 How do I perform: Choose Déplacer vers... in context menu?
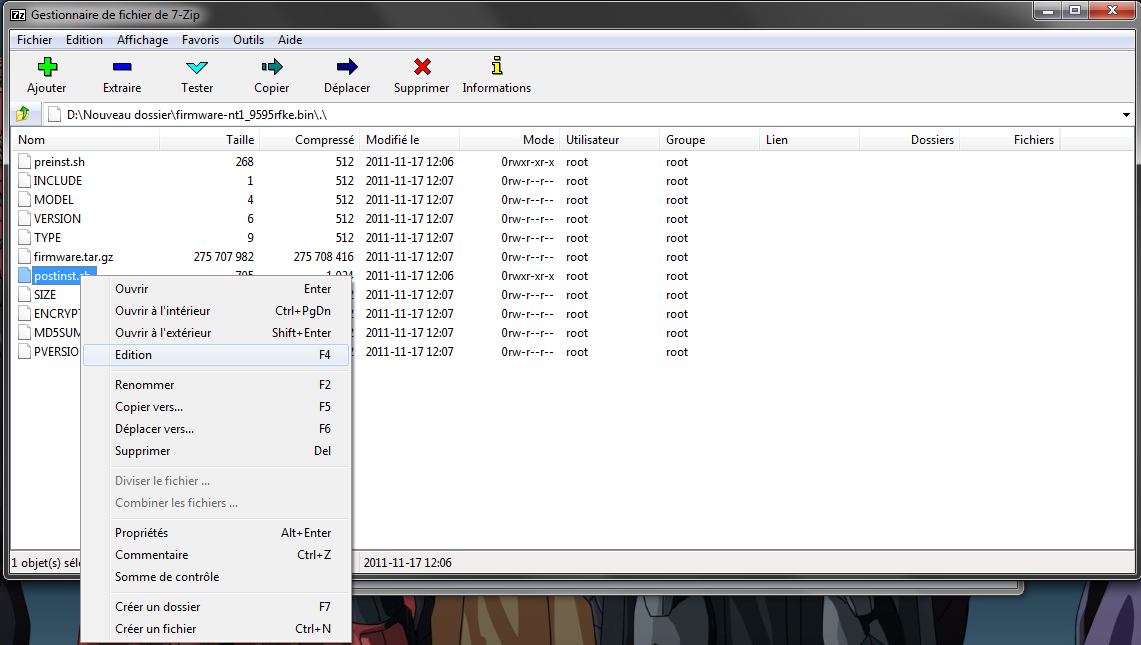(216, 429)
